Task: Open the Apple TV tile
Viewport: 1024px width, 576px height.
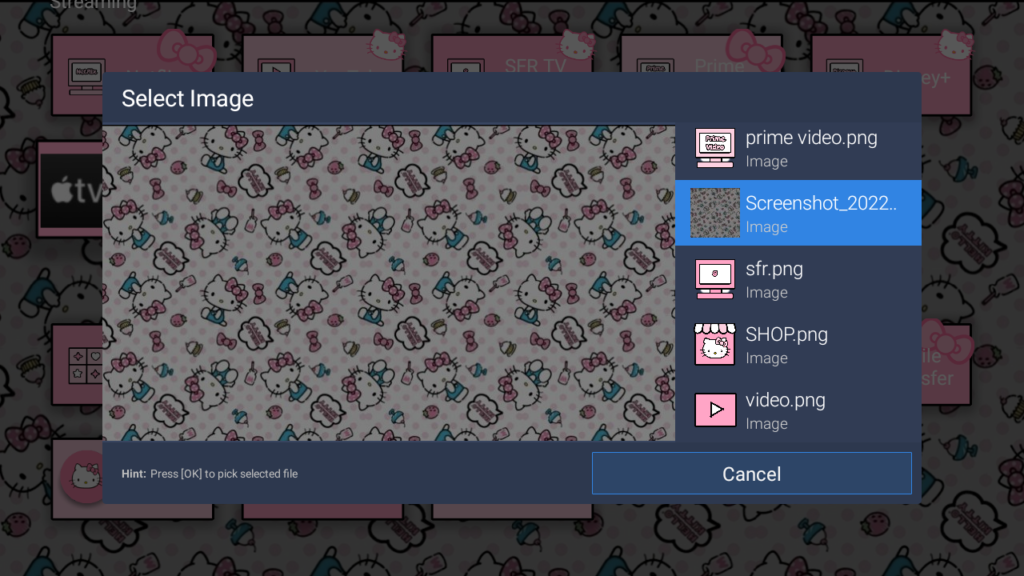Action: [71, 190]
